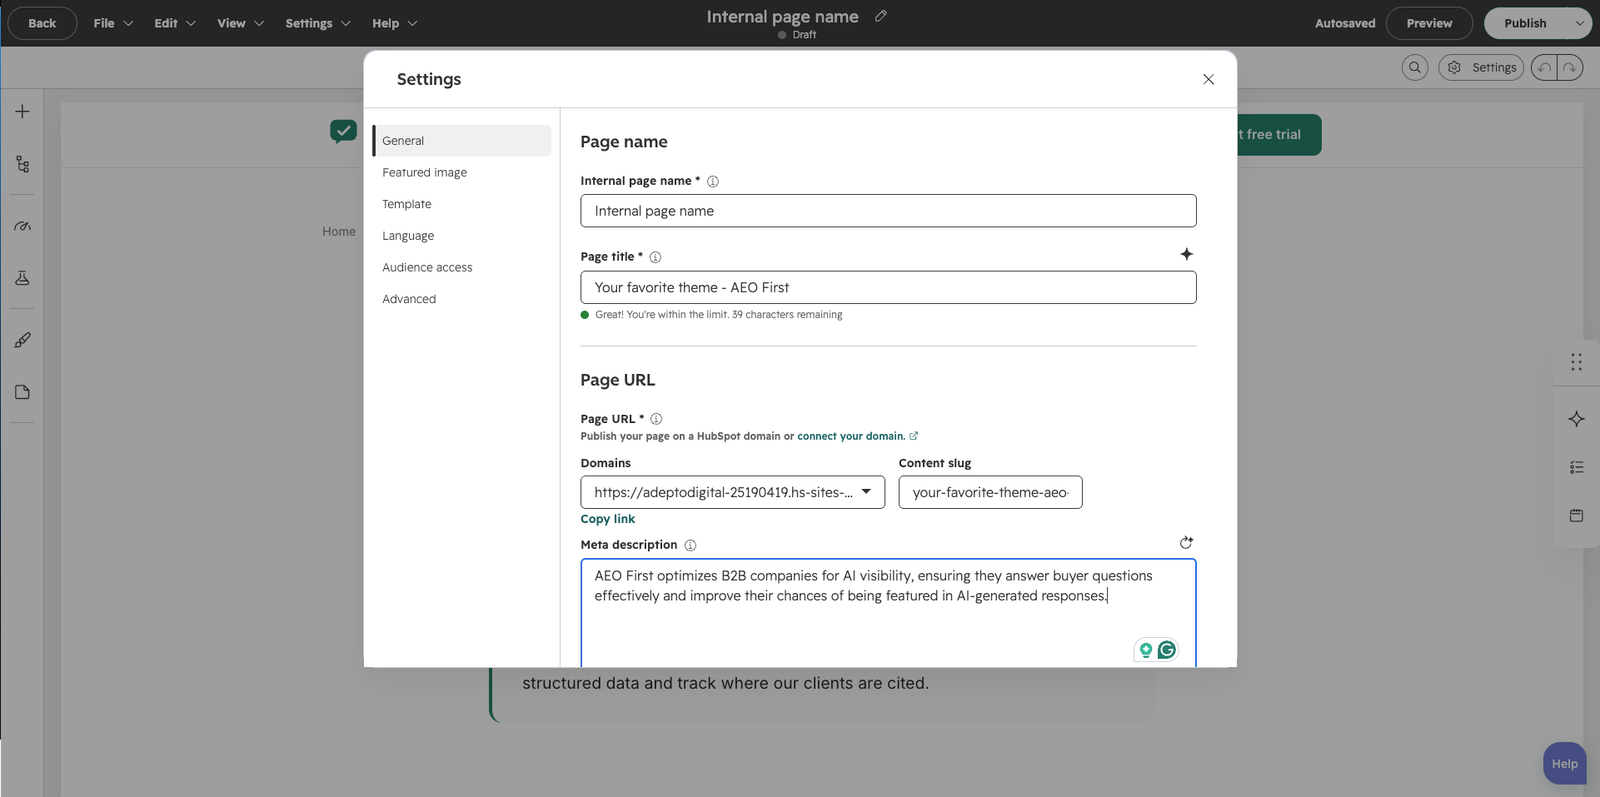This screenshot has height=797, width=1600.
Task: Click the Grammarly icon in meta description box
Action: tap(1167, 650)
